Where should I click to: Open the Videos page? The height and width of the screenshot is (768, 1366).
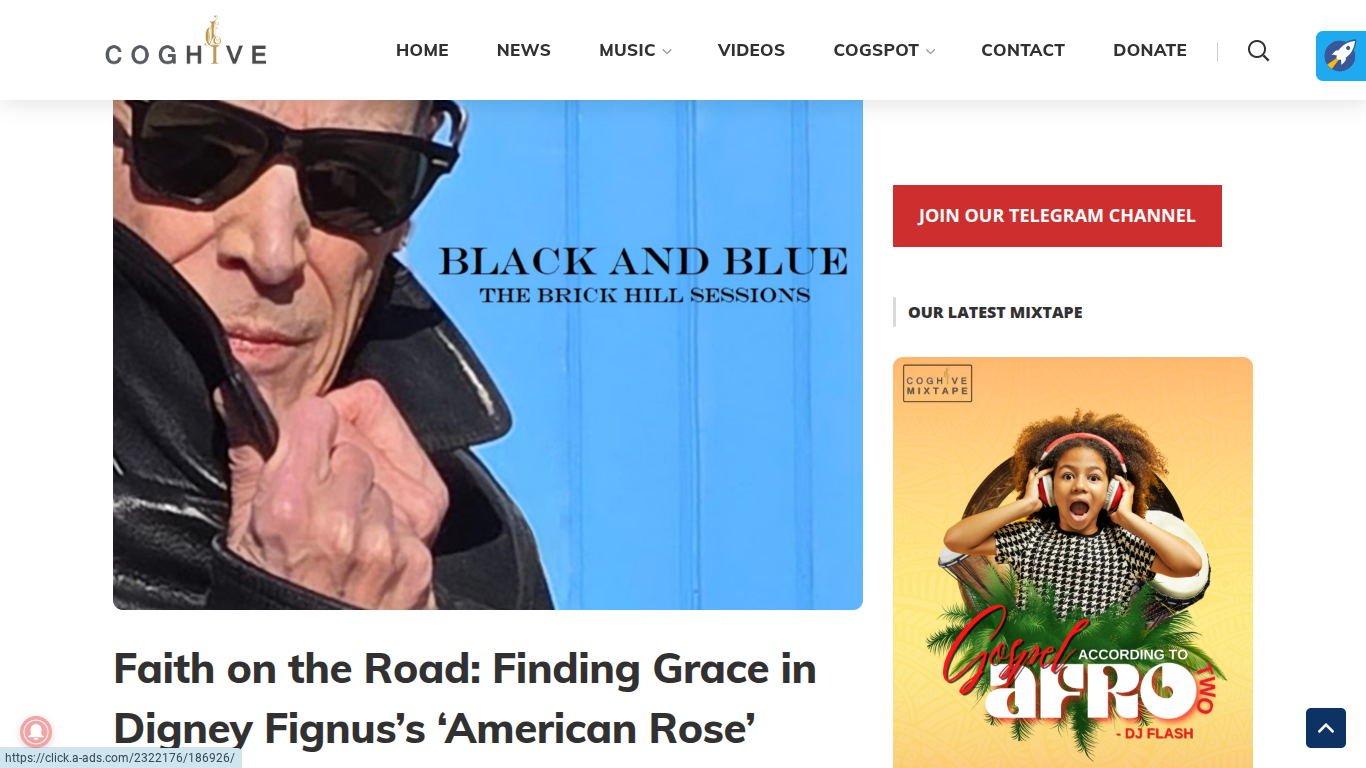click(751, 50)
